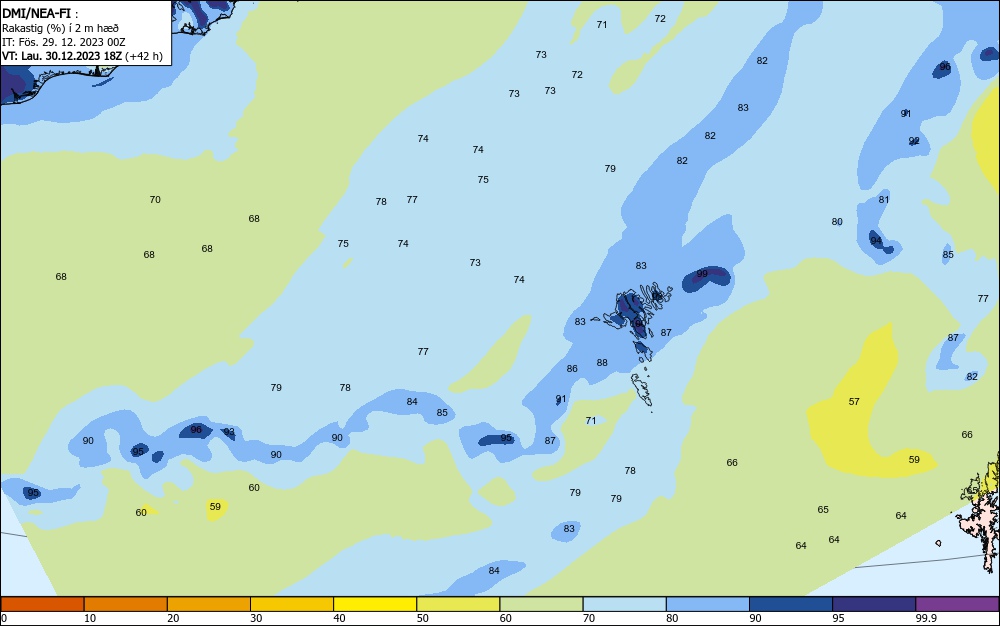Click the "30" legend tick label

(x=256, y=618)
